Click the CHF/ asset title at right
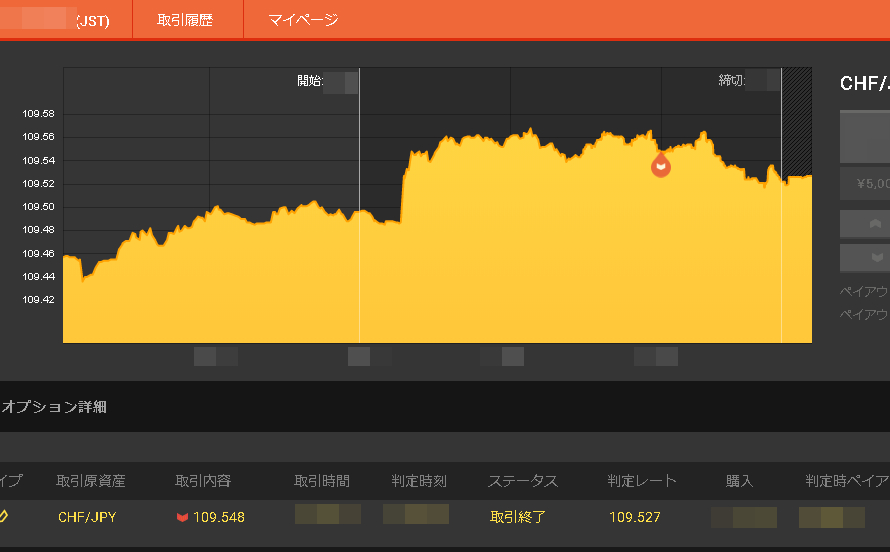The image size is (890, 552). (x=864, y=84)
